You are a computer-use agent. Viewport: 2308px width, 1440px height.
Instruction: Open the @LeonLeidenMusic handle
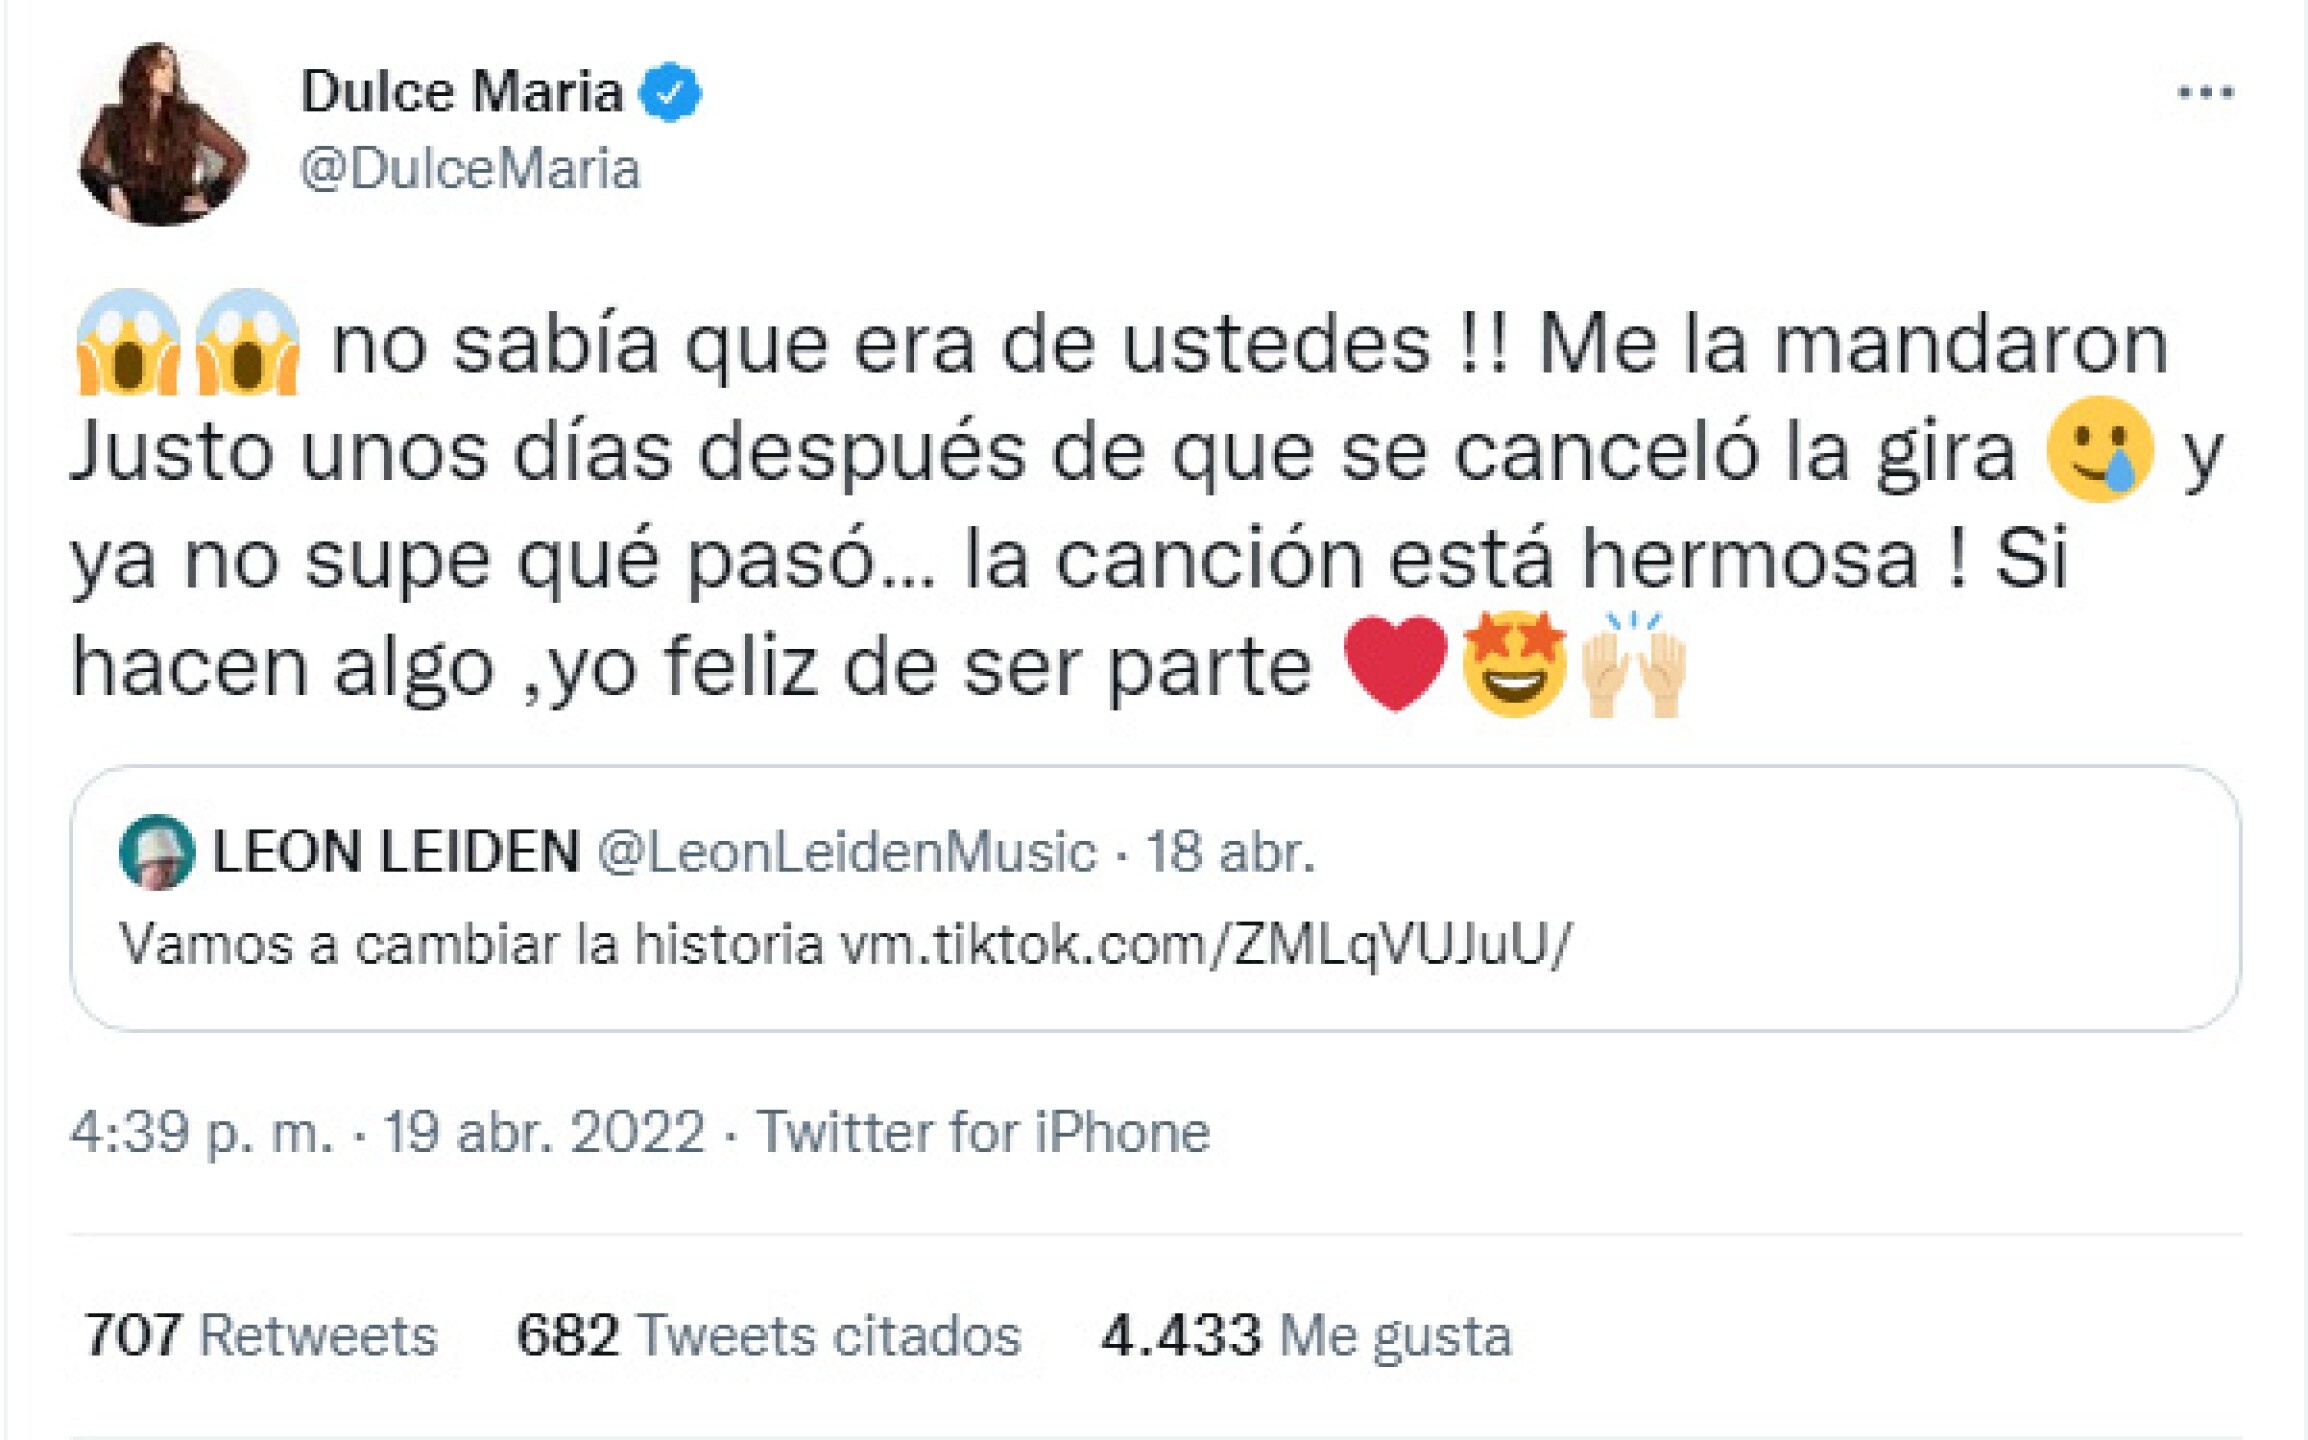847,852
